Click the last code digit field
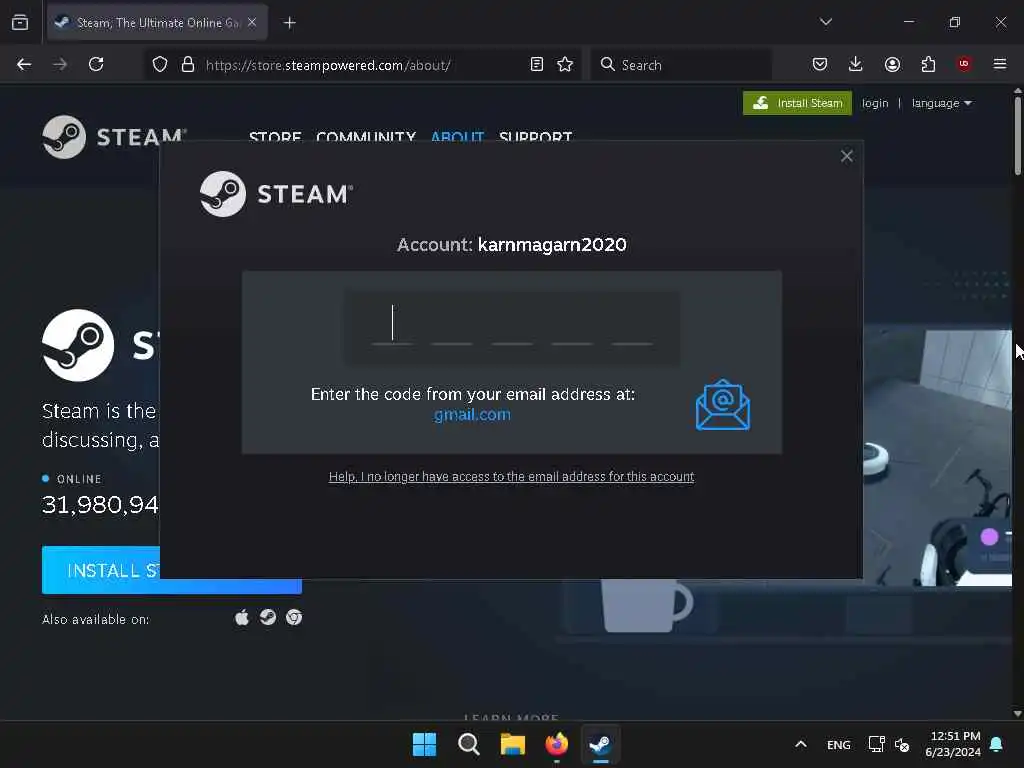 pos(632,325)
